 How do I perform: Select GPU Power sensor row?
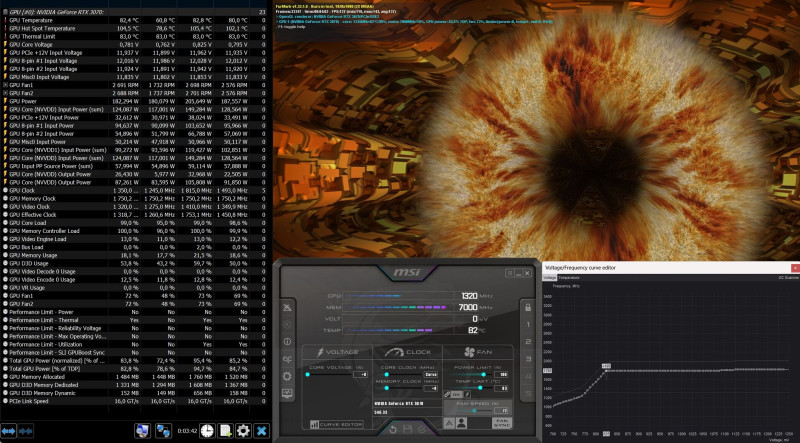tap(134, 101)
